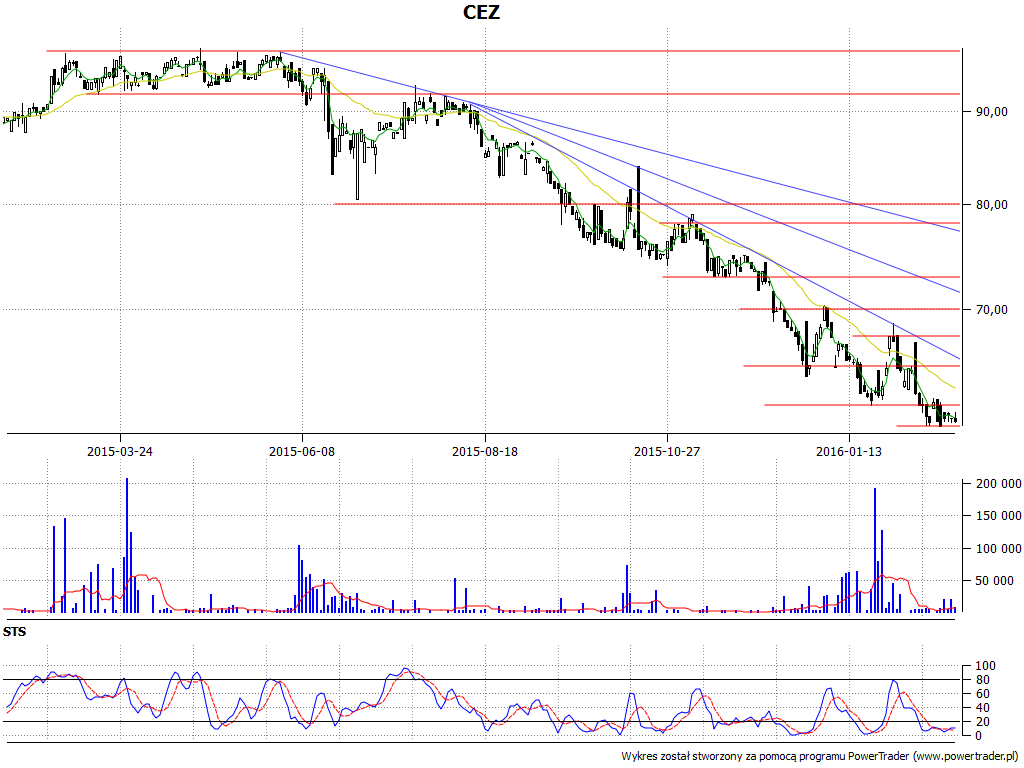Select the 2015-06-08 date label
This screenshot has width=1024, height=768.
pos(302,451)
